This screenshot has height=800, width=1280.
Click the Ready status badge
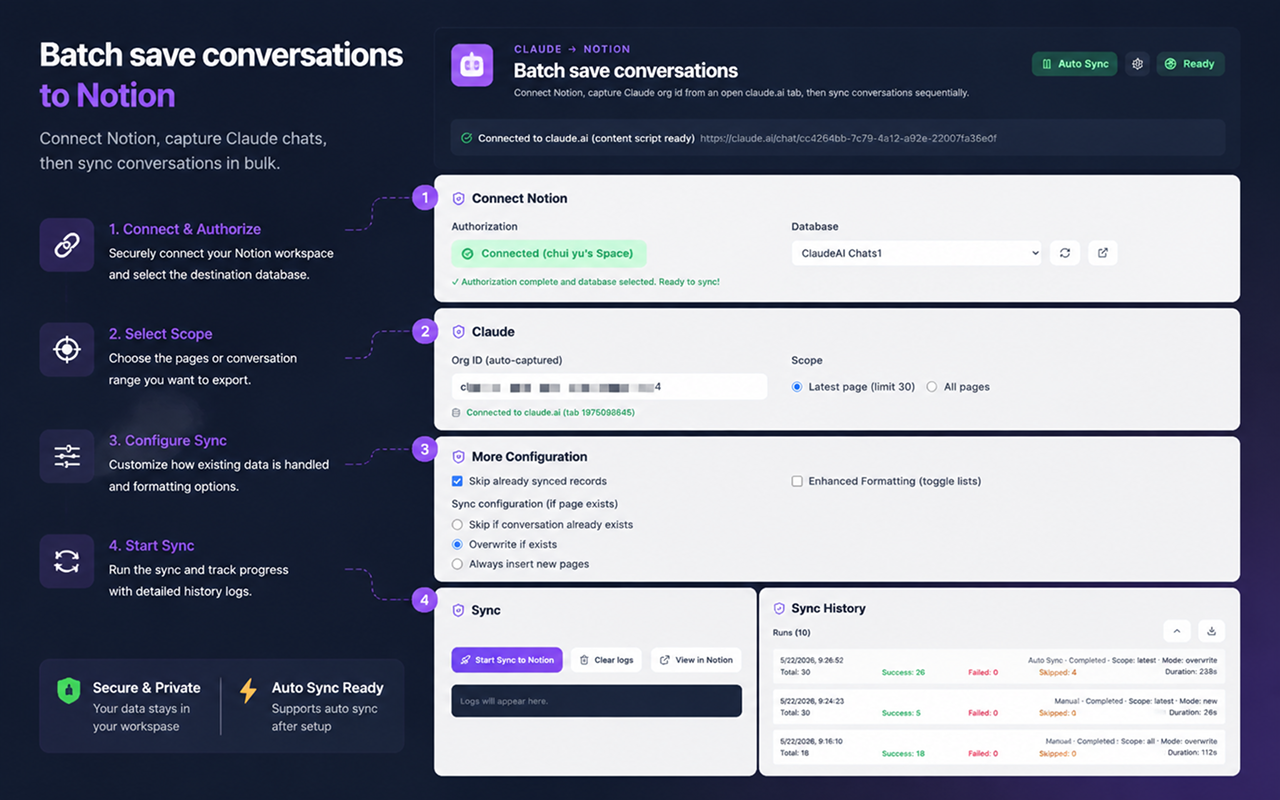pyautogui.click(x=1191, y=64)
